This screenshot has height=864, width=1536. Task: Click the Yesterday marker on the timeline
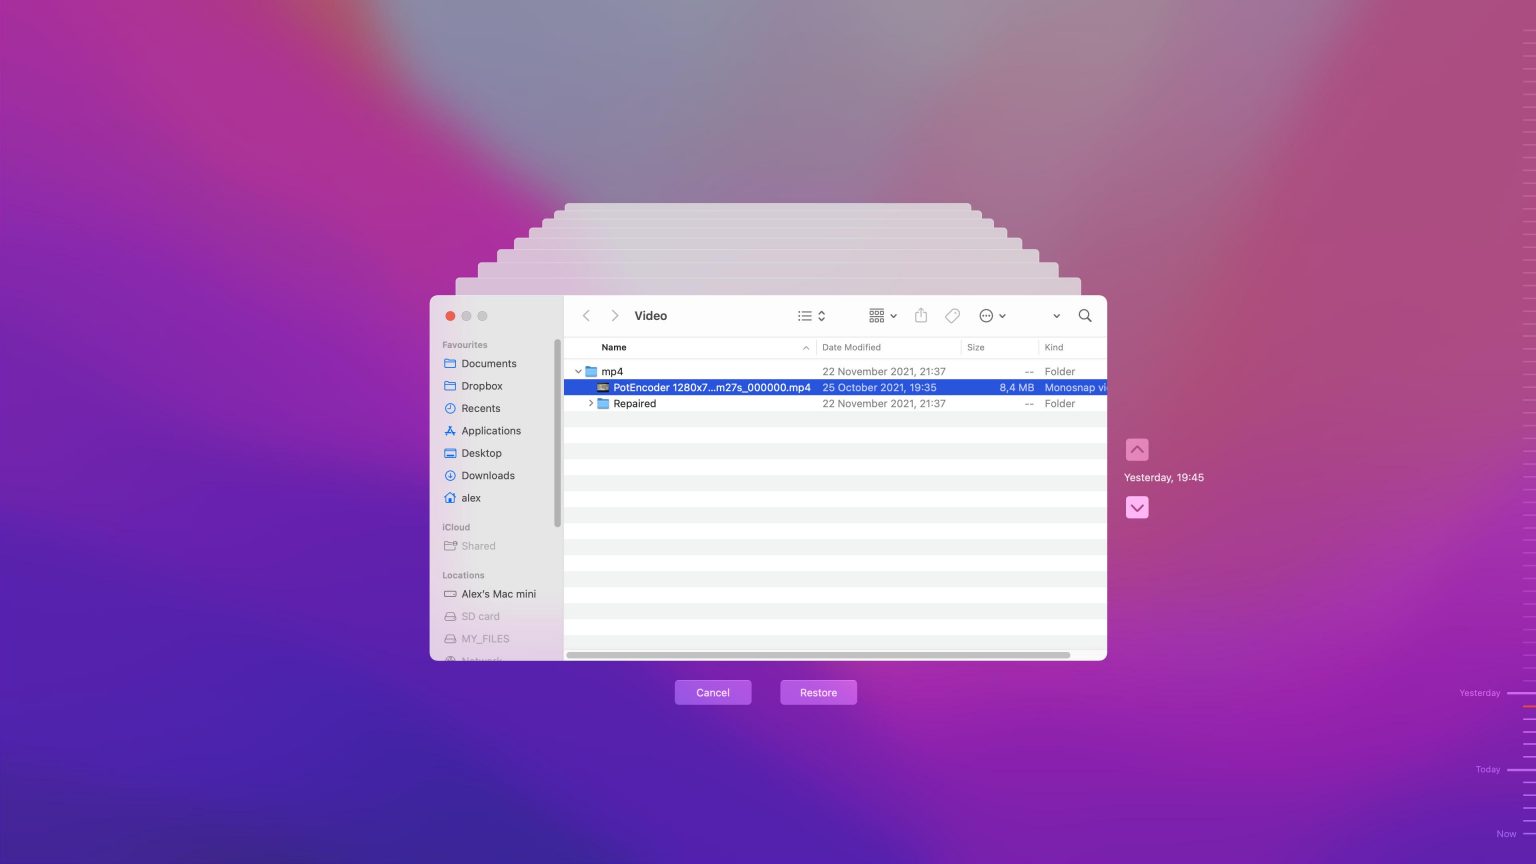[x=1480, y=692]
